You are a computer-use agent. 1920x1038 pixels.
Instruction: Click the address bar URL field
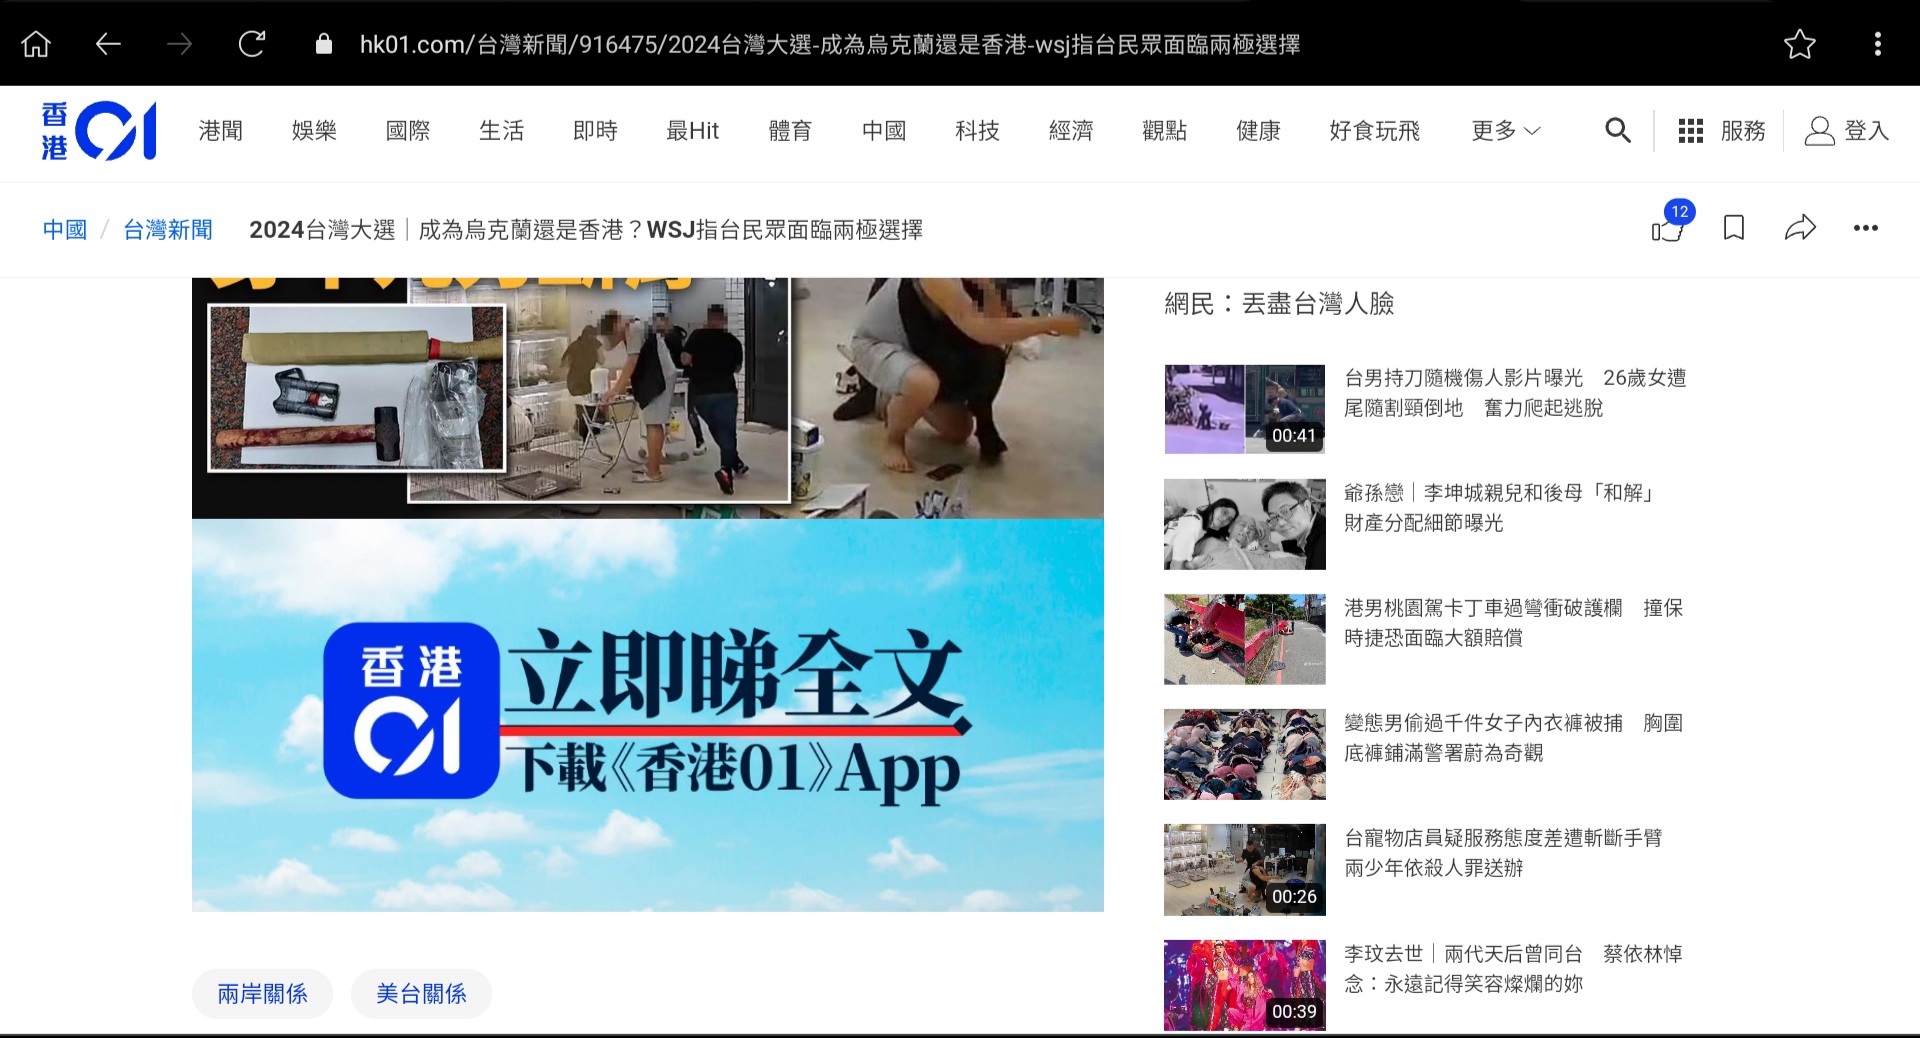[x=830, y=43]
